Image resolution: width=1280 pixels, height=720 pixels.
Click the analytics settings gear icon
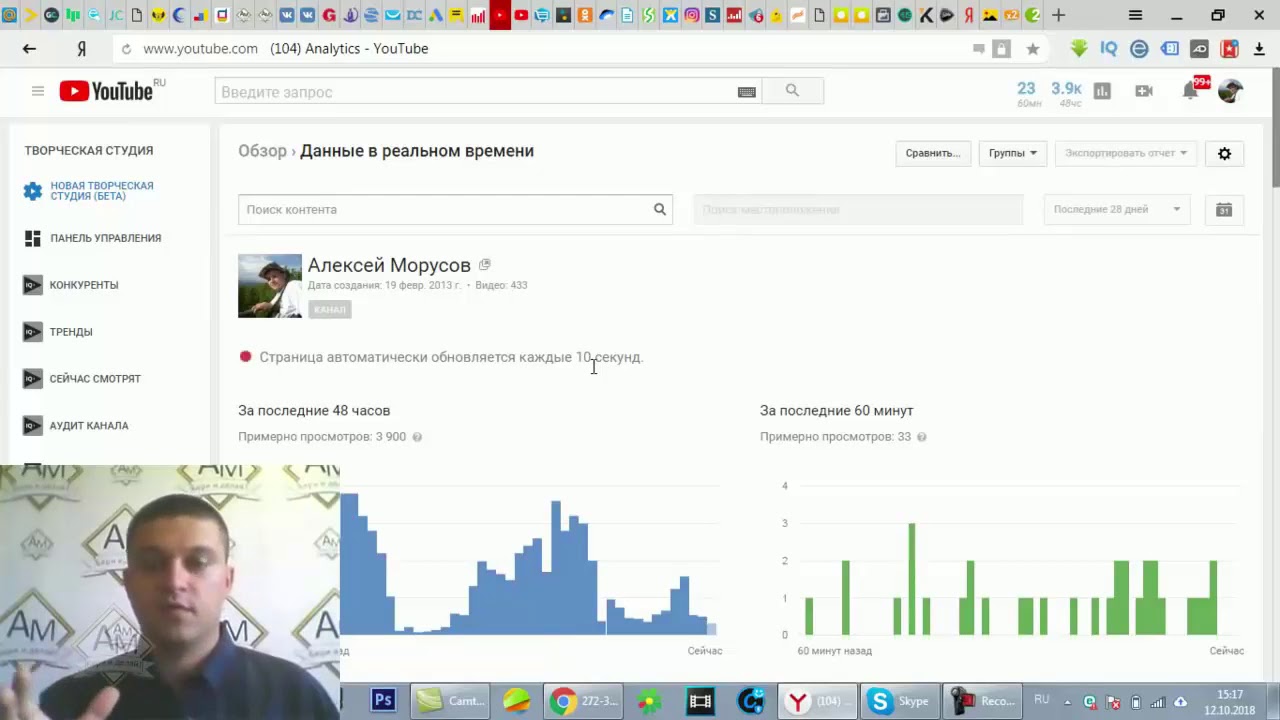coord(1224,153)
